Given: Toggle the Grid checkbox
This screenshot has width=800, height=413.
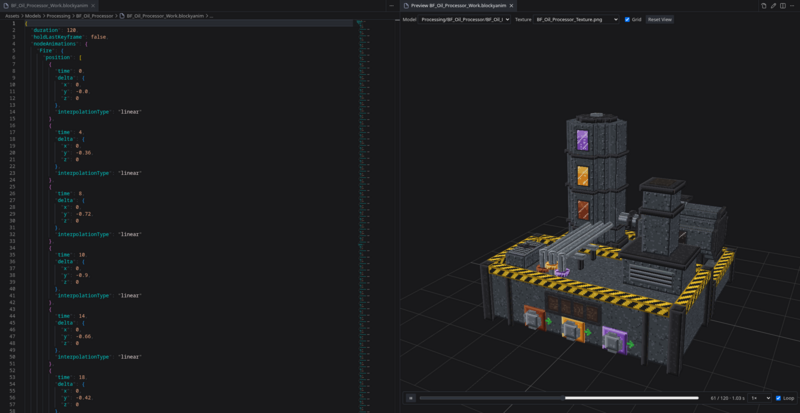Looking at the screenshot, I should [x=627, y=19].
